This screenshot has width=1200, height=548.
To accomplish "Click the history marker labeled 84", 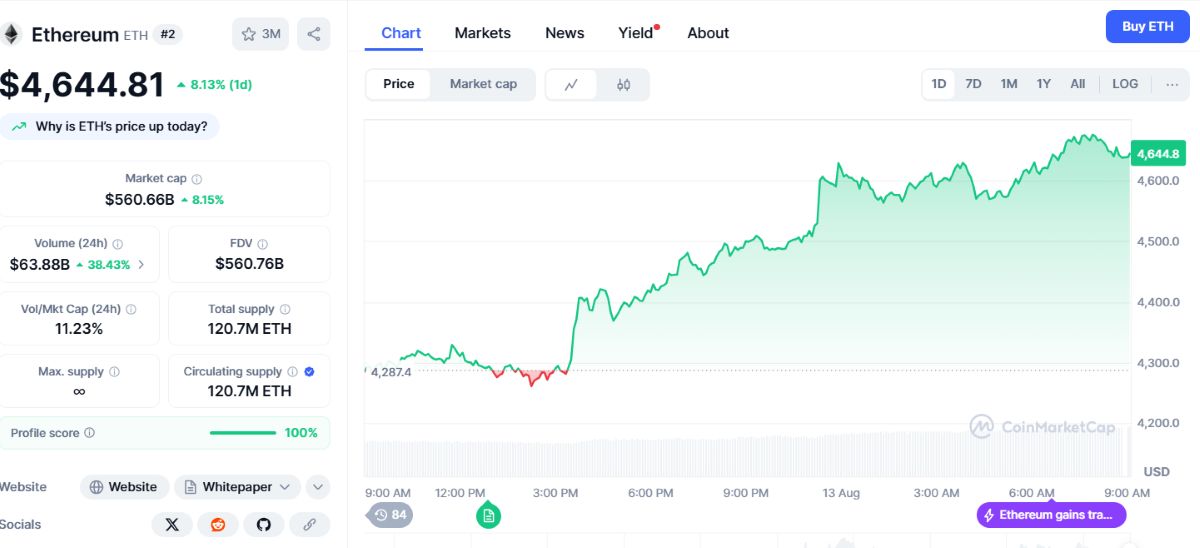I will click(390, 515).
